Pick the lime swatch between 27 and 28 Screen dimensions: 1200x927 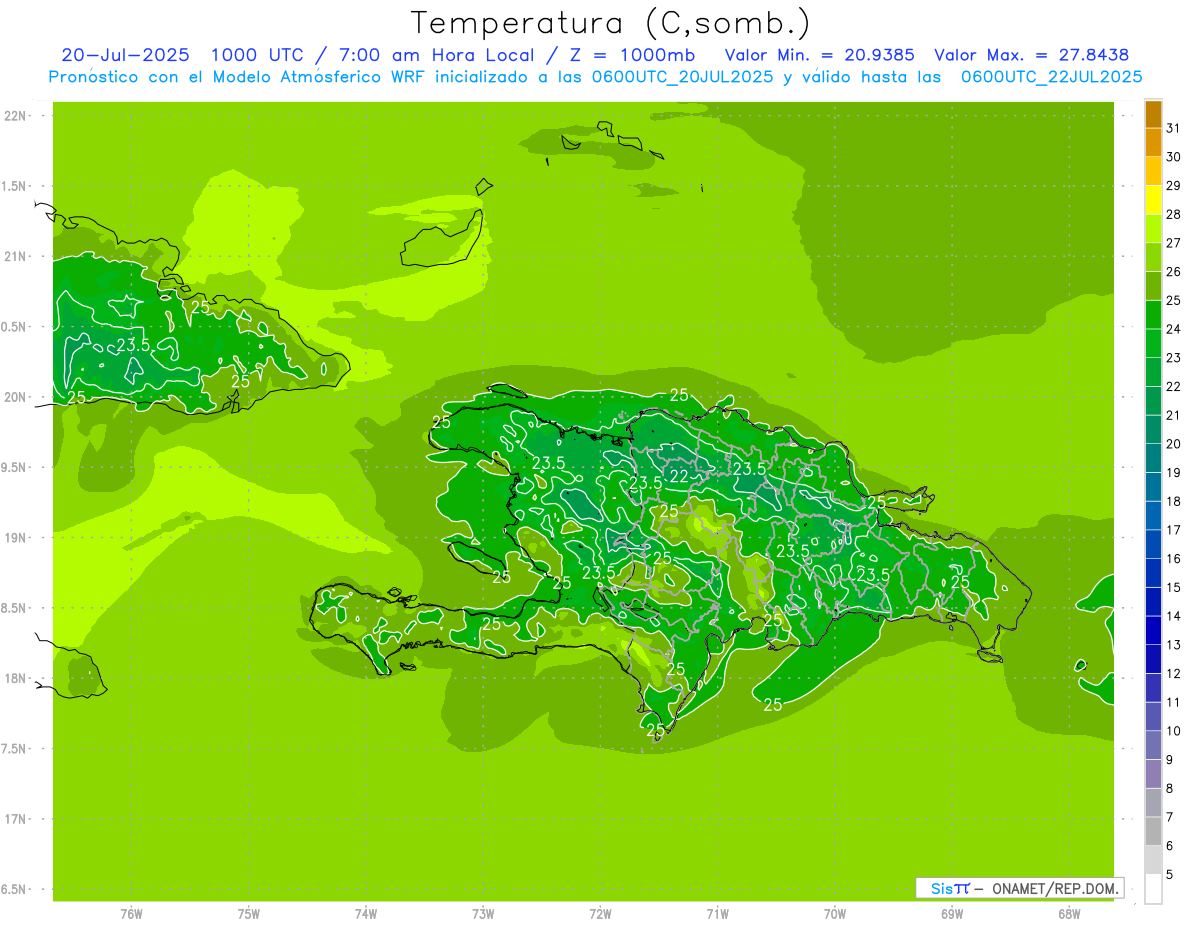pyautogui.click(x=1153, y=229)
